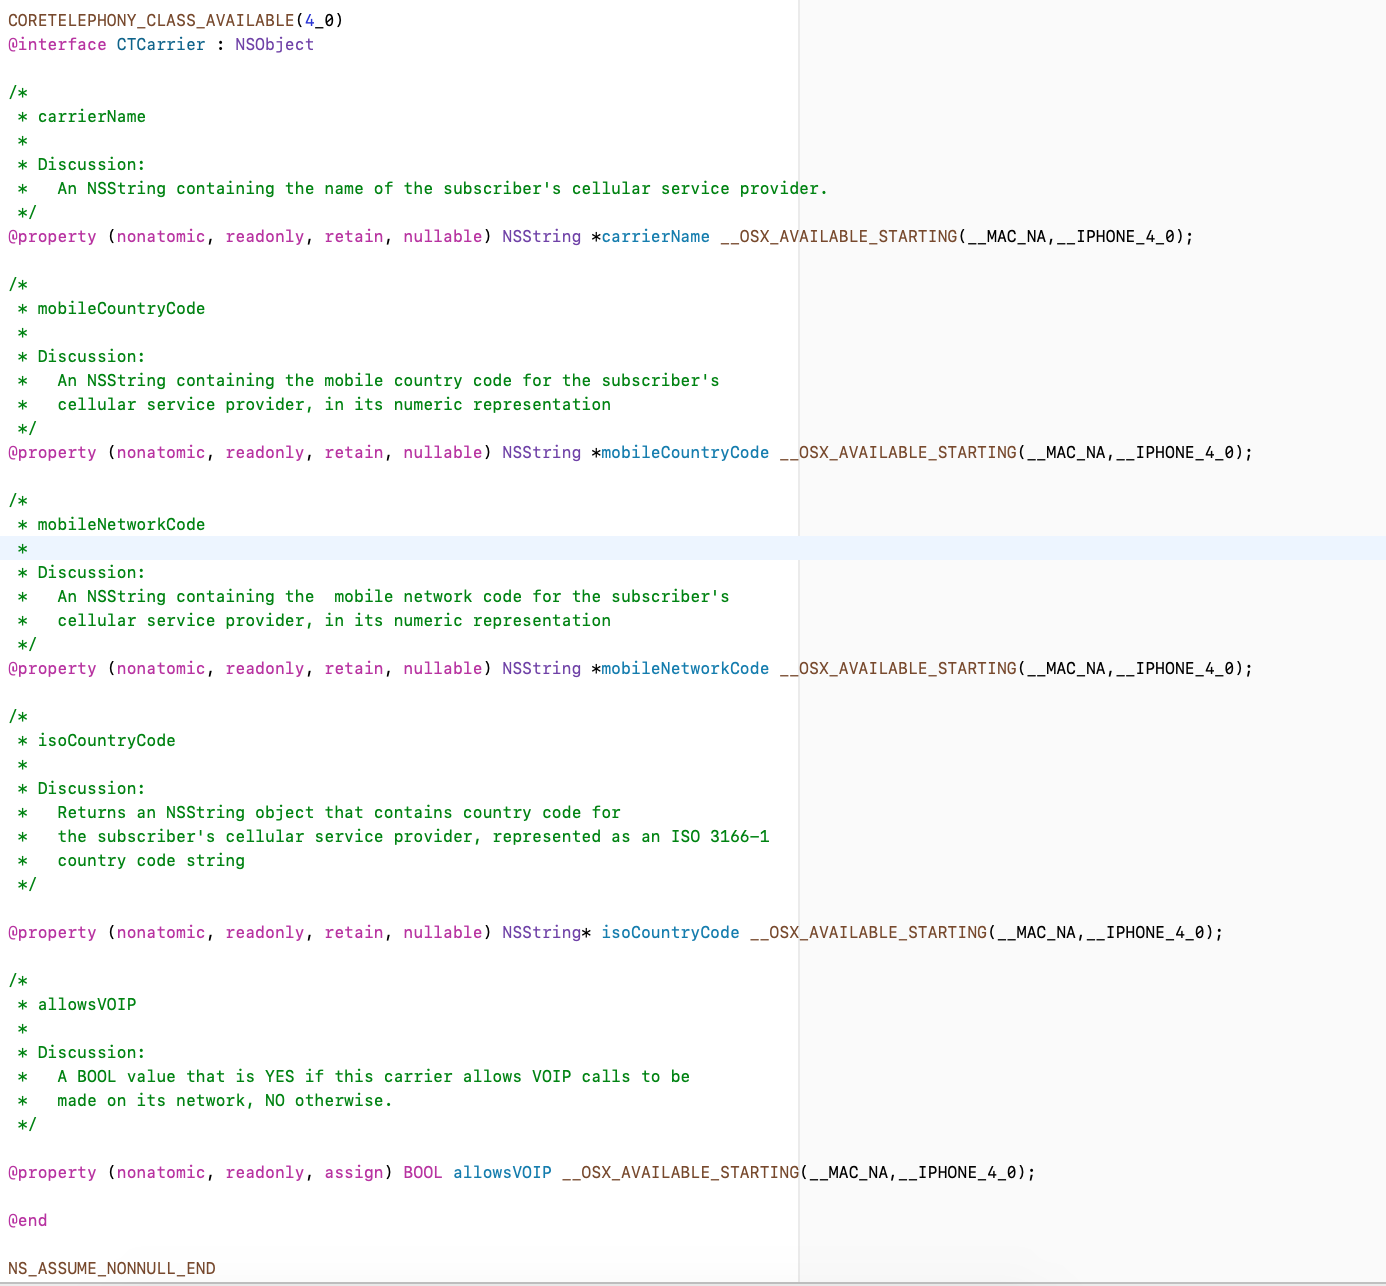The height and width of the screenshot is (1286, 1386).
Task: Click the @interface keyword
Action: [57, 44]
